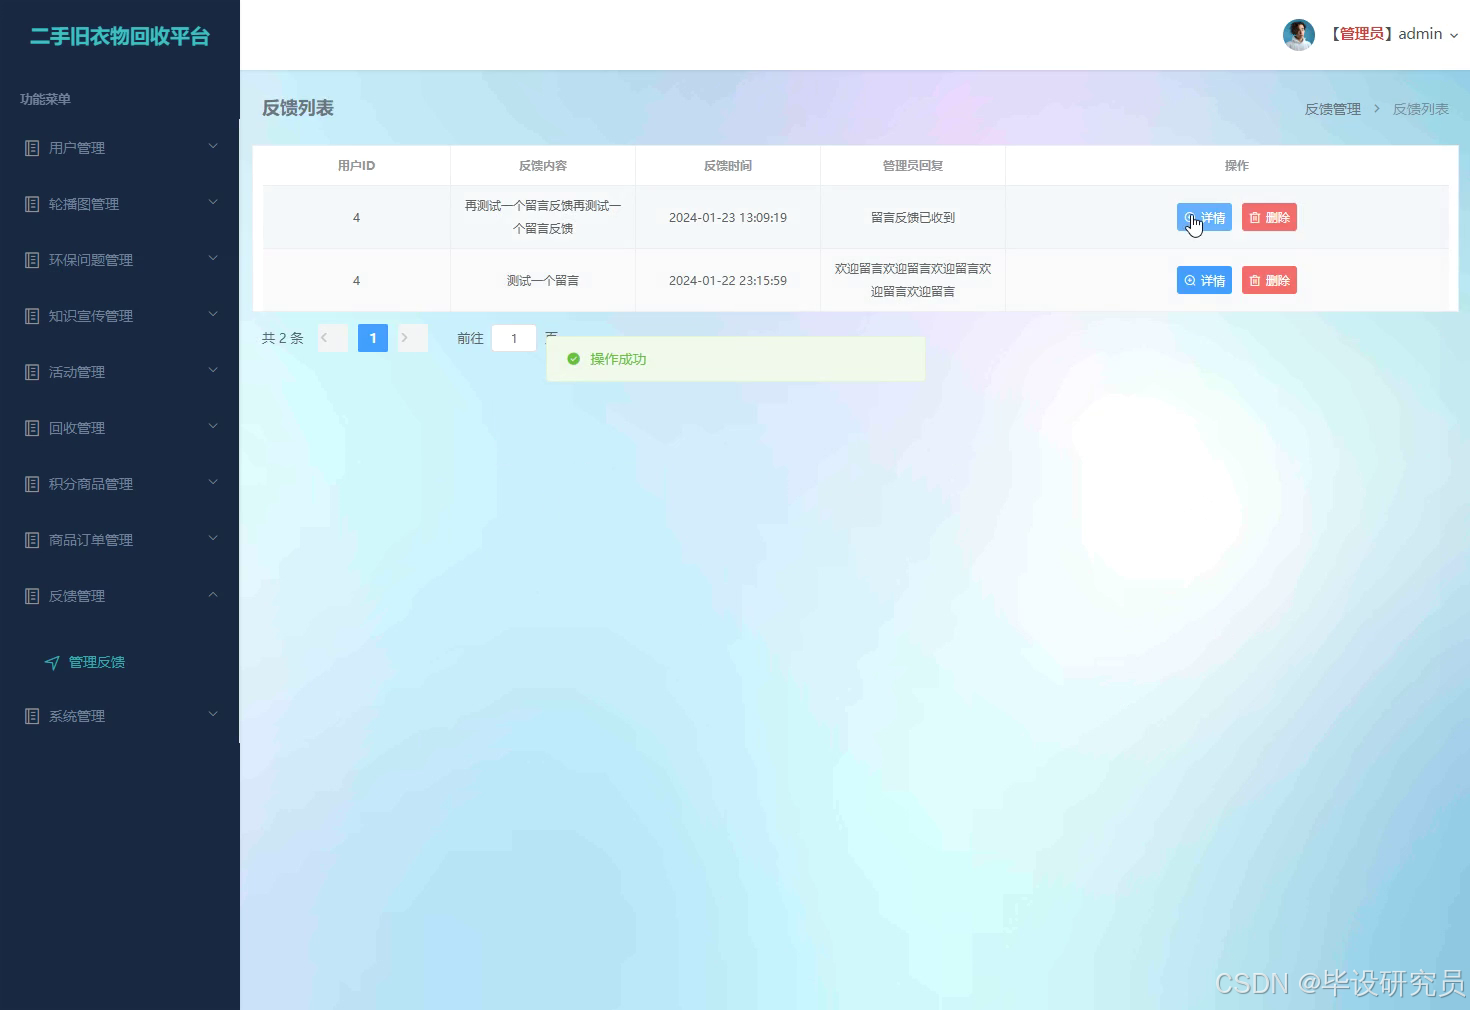The height and width of the screenshot is (1010, 1470).
Task: Open 详情 for the 2024-01-23 feedback
Action: pyautogui.click(x=1204, y=217)
